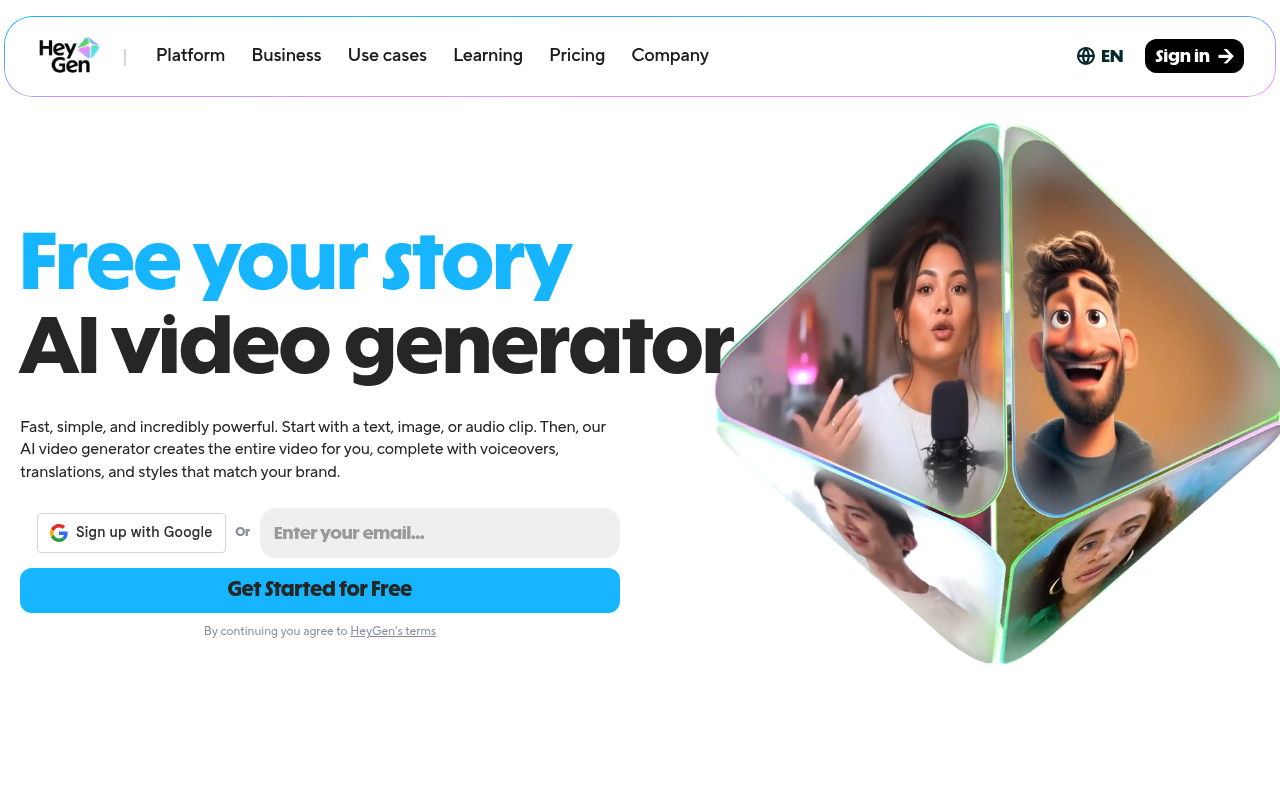Open the Company menu
This screenshot has width=1280, height=800.
coord(670,55)
